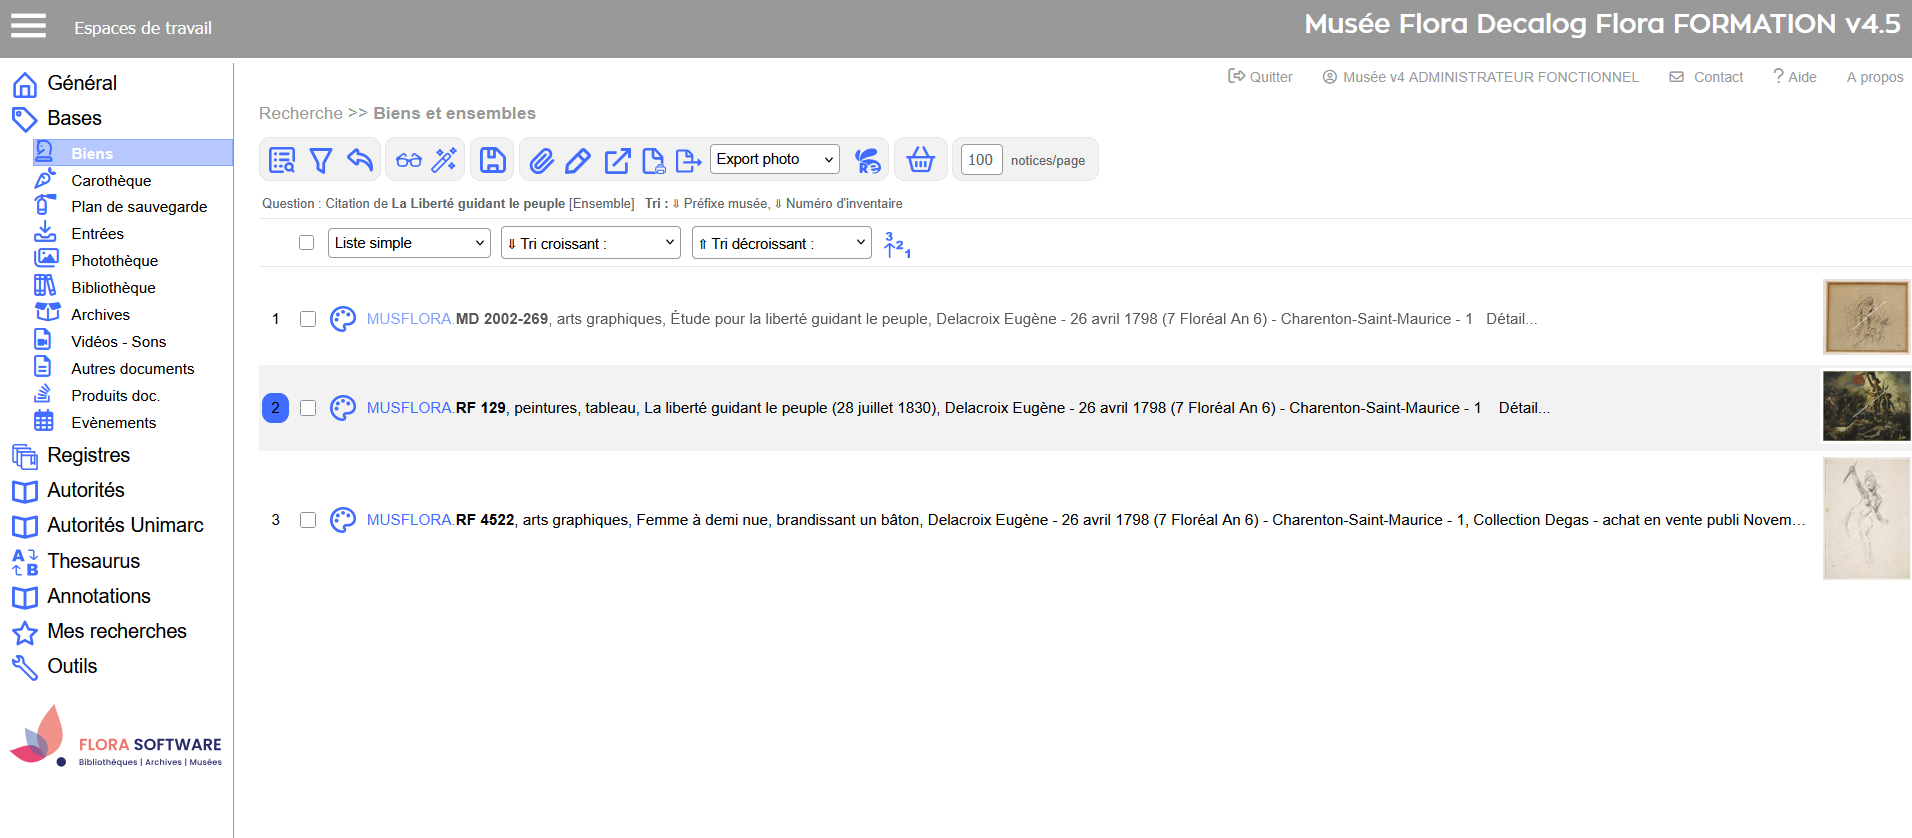Click the filter funnel icon
1912x838 pixels.
click(x=320, y=160)
